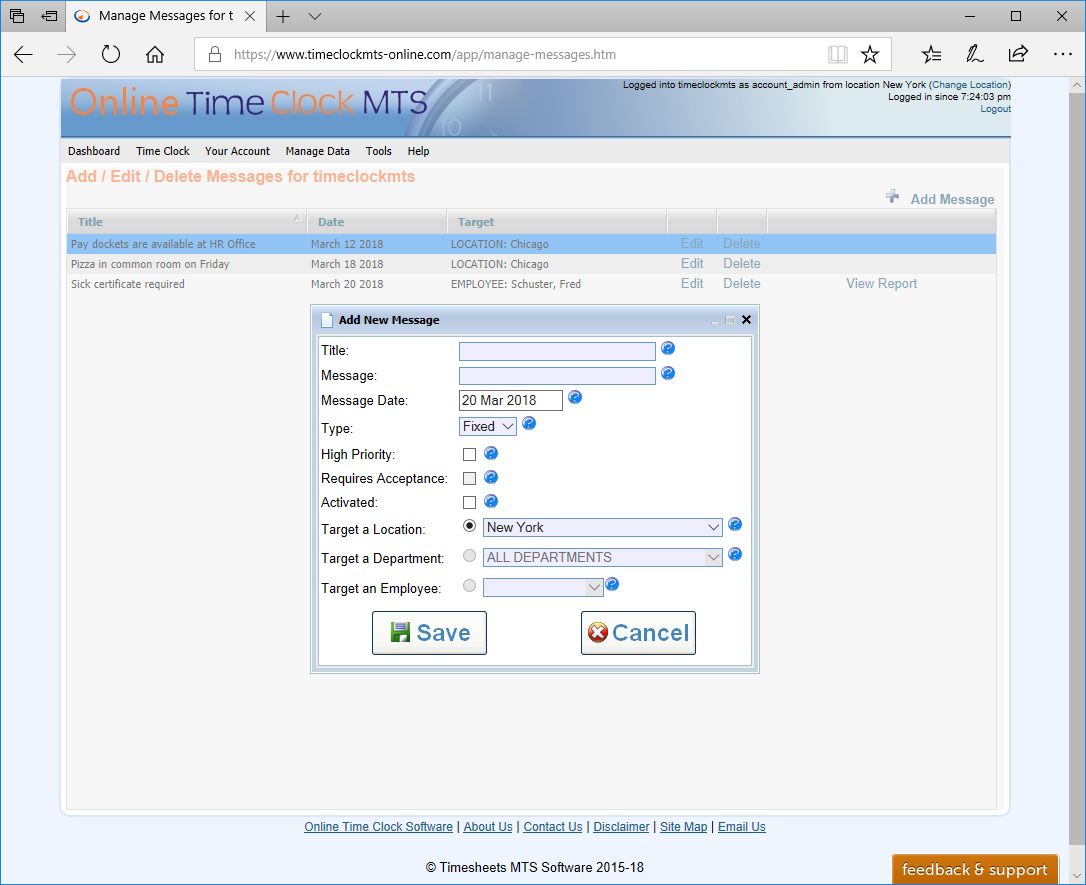
Task: Add page to favorites with star icon
Action: point(870,54)
